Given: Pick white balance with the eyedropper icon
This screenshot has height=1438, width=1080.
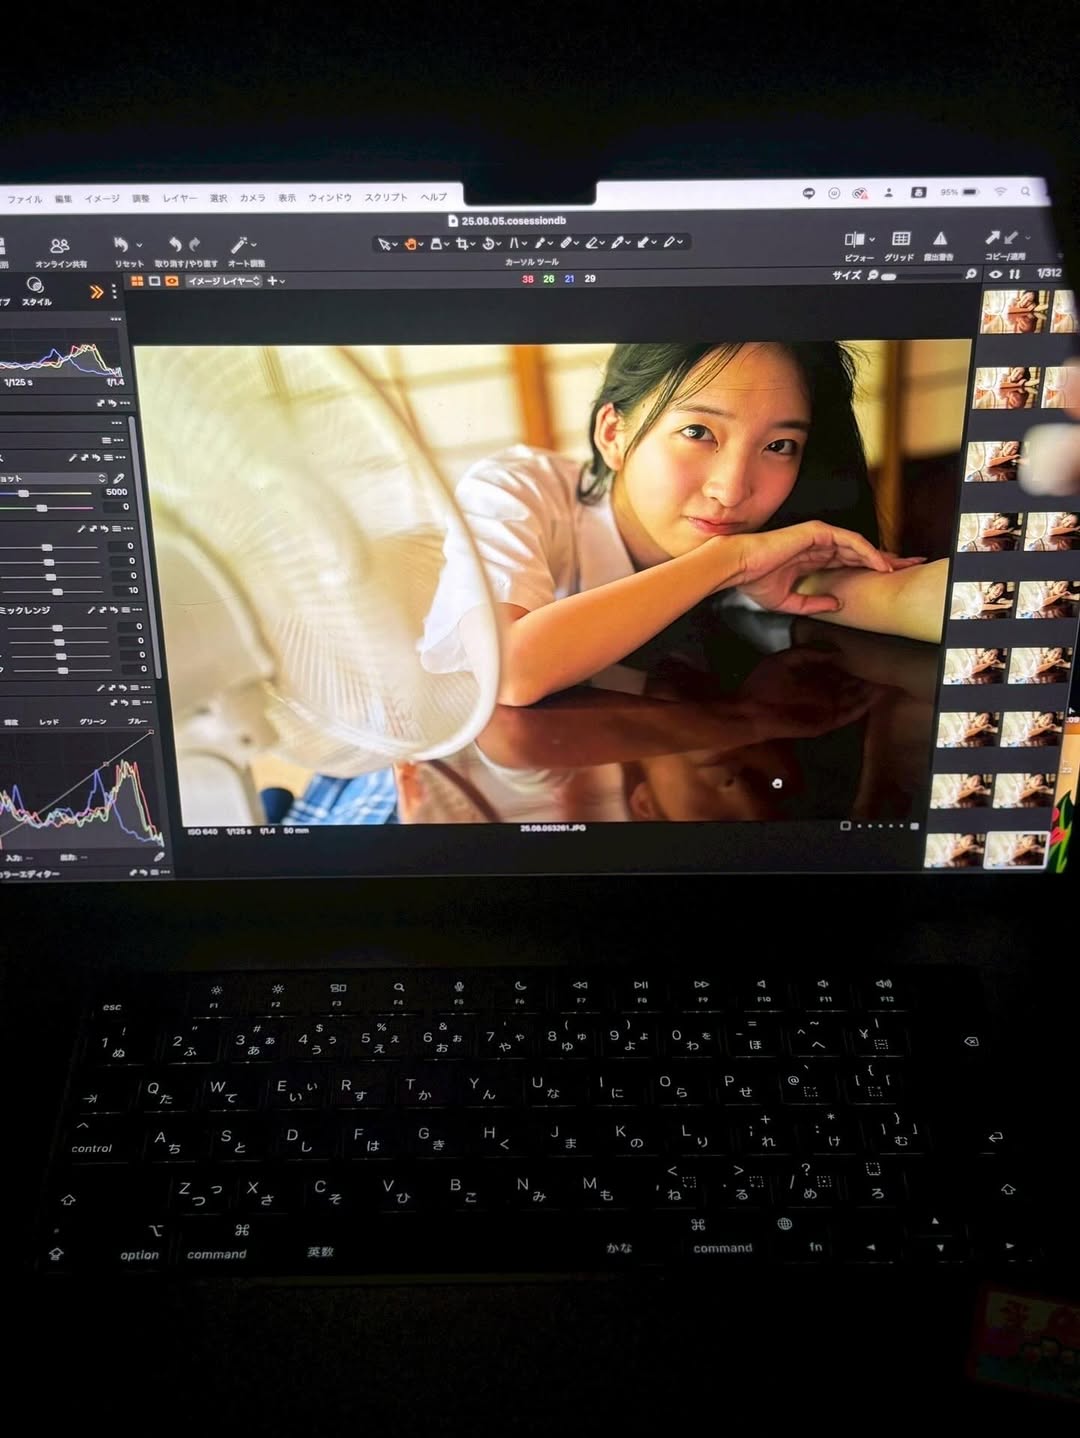Looking at the screenshot, I should click(x=119, y=479).
